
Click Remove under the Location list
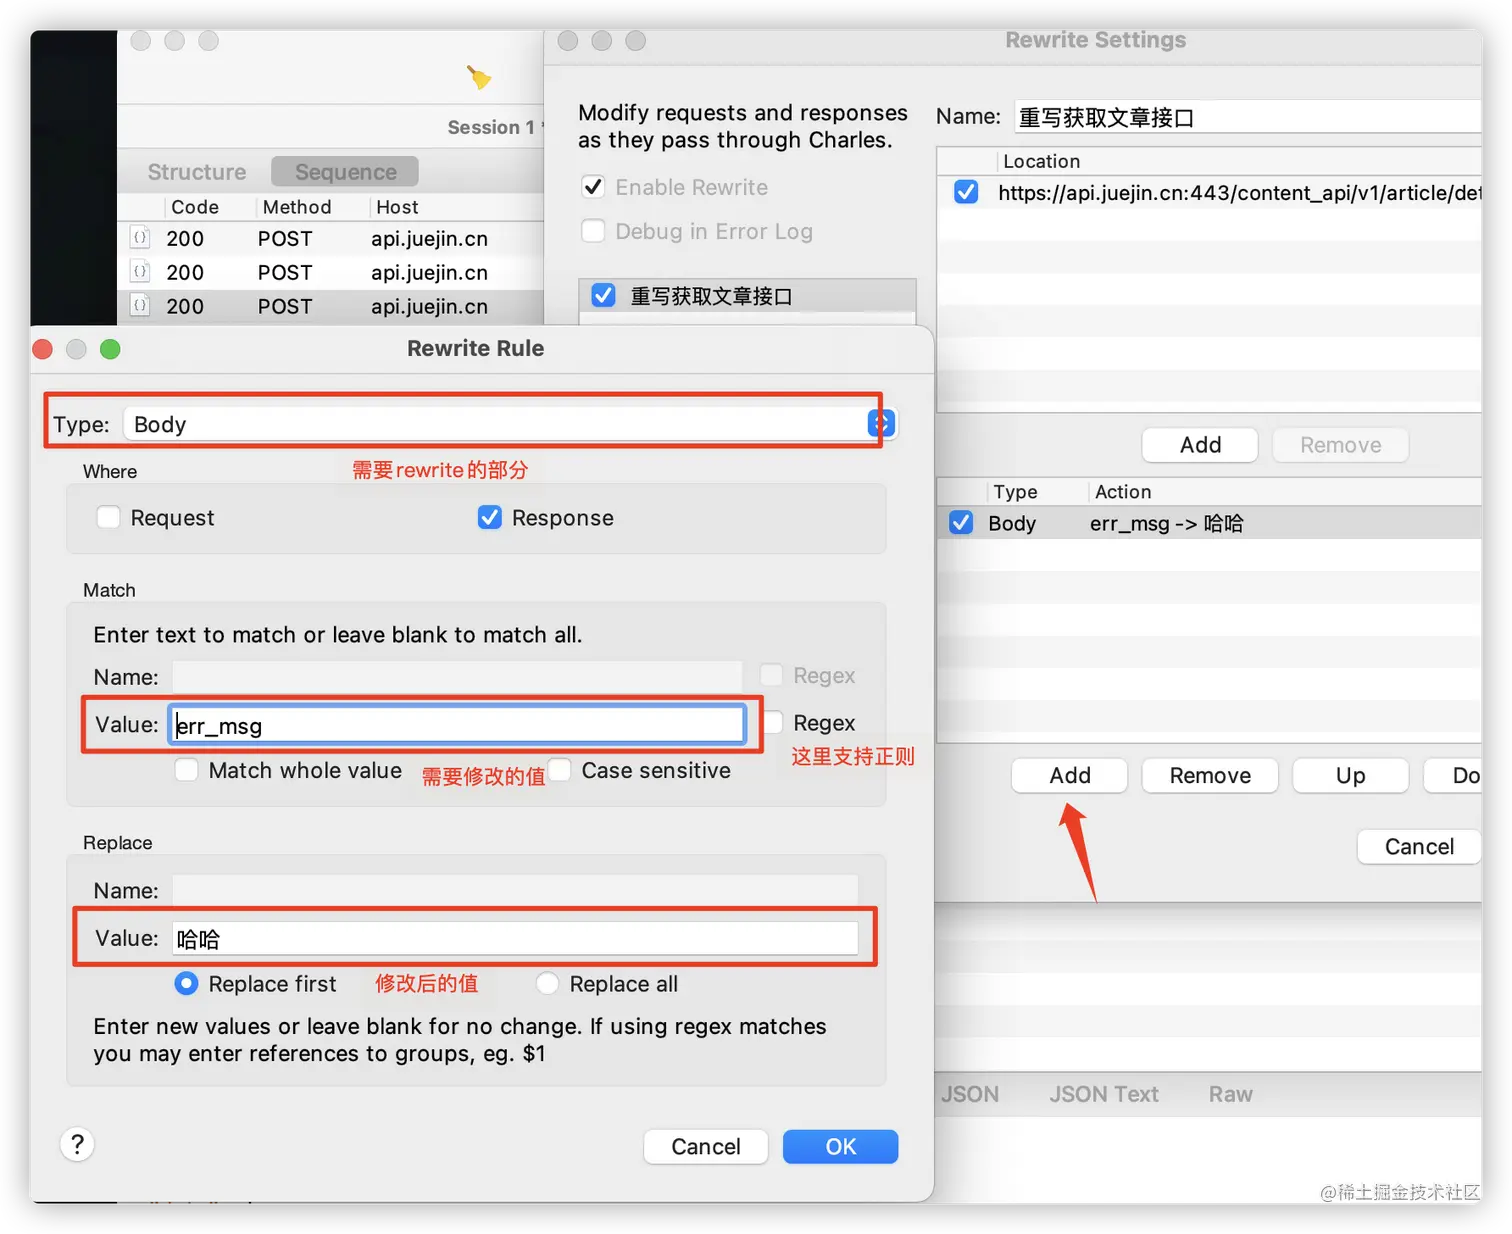pos(1340,445)
